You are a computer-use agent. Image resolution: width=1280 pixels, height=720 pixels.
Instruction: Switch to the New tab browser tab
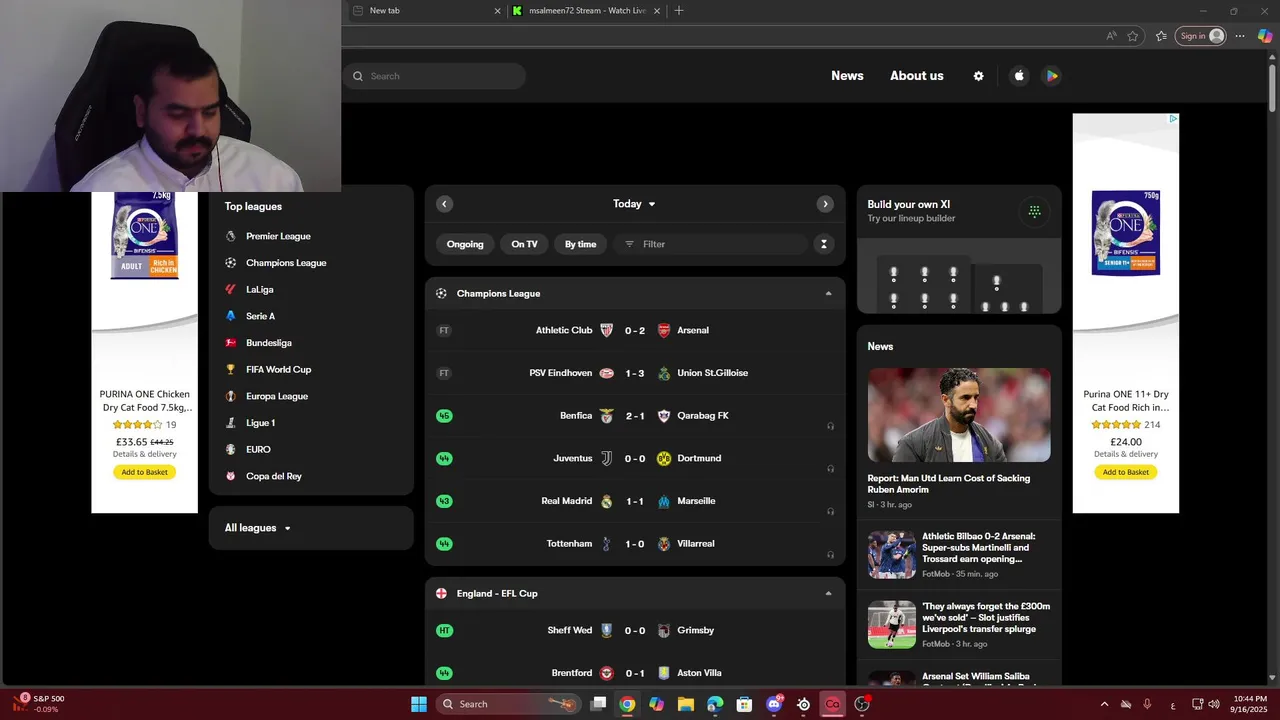point(424,11)
